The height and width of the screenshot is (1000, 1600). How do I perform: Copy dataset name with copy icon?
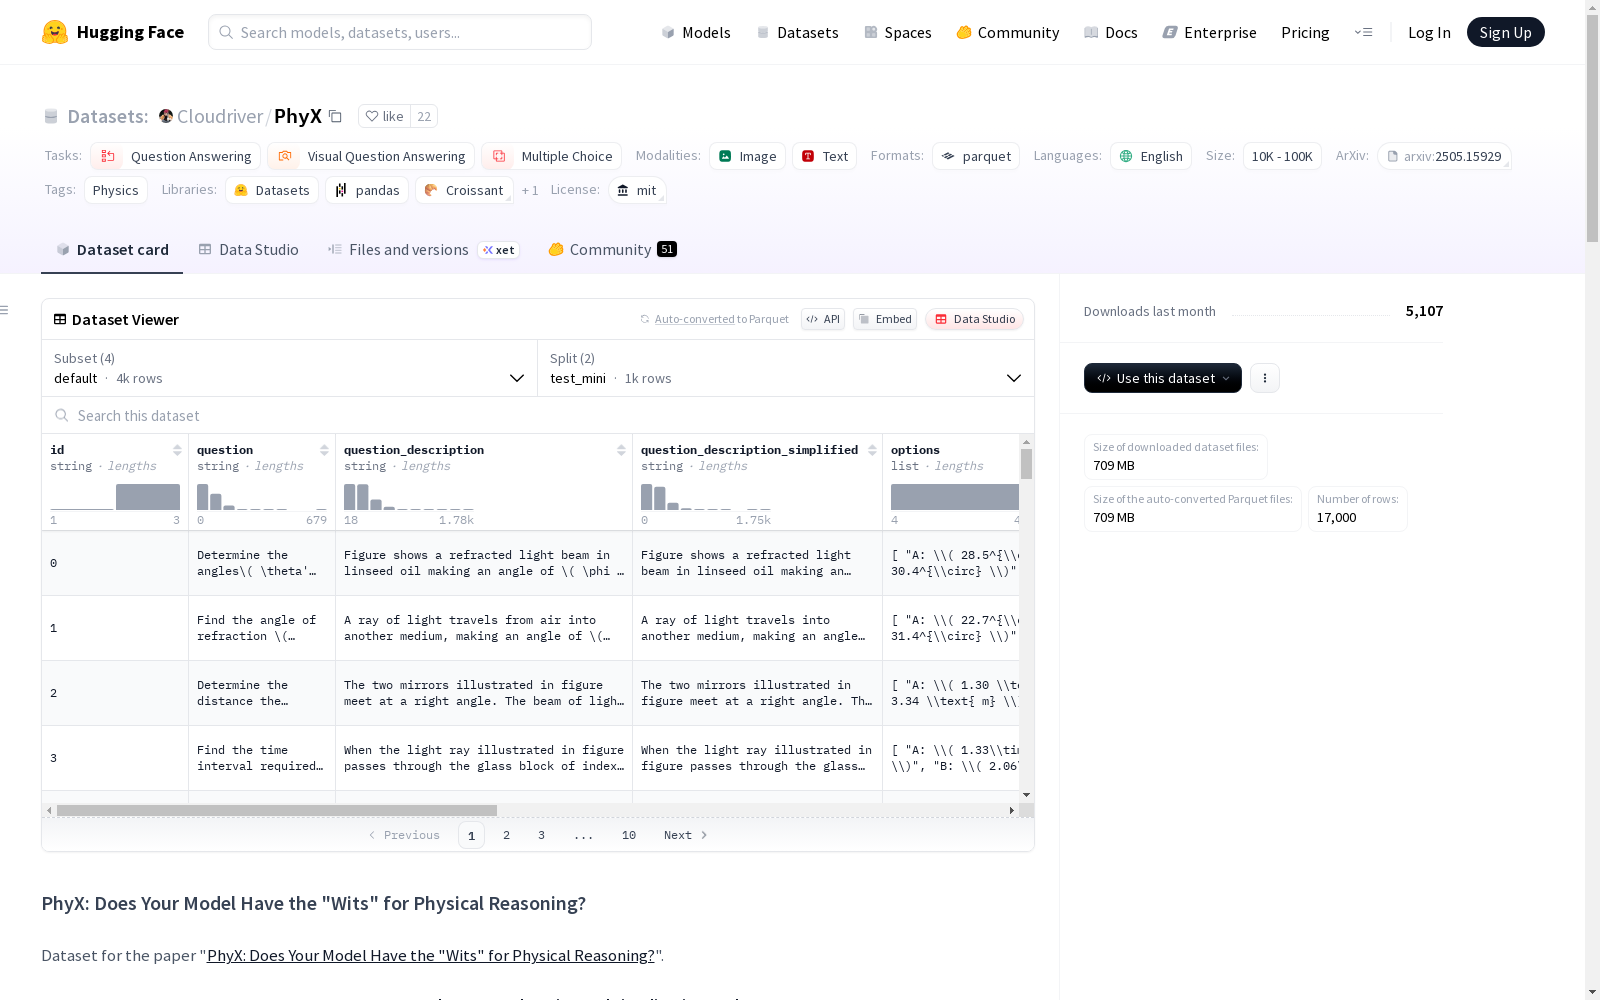[336, 116]
